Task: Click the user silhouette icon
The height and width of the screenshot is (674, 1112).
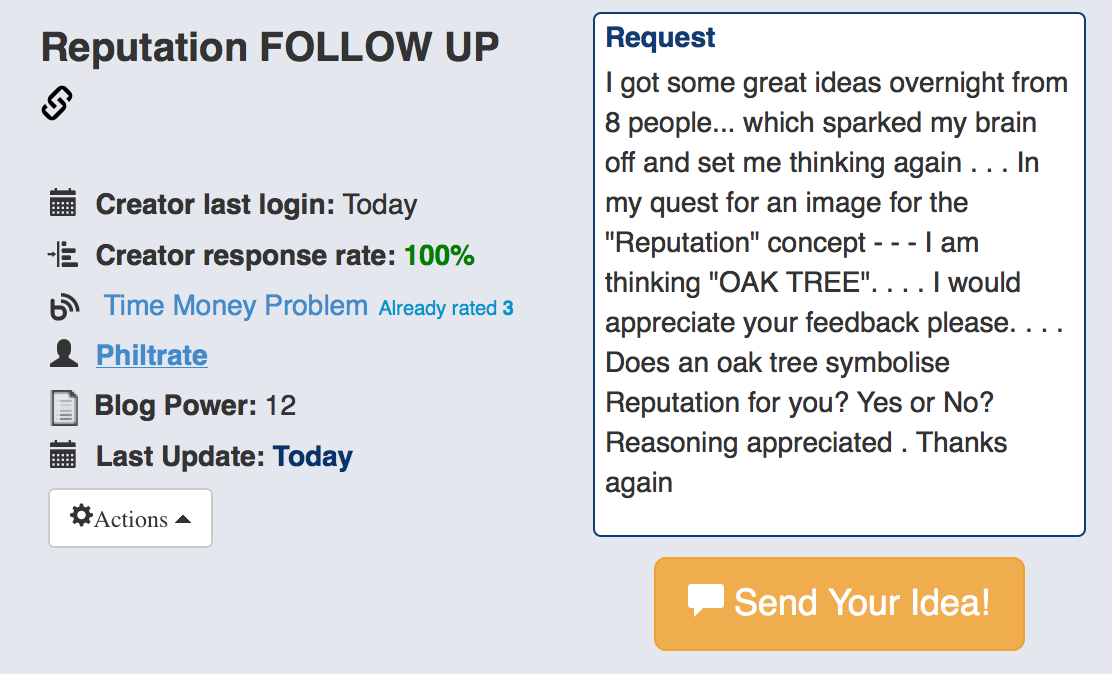Action: tap(63, 355)
